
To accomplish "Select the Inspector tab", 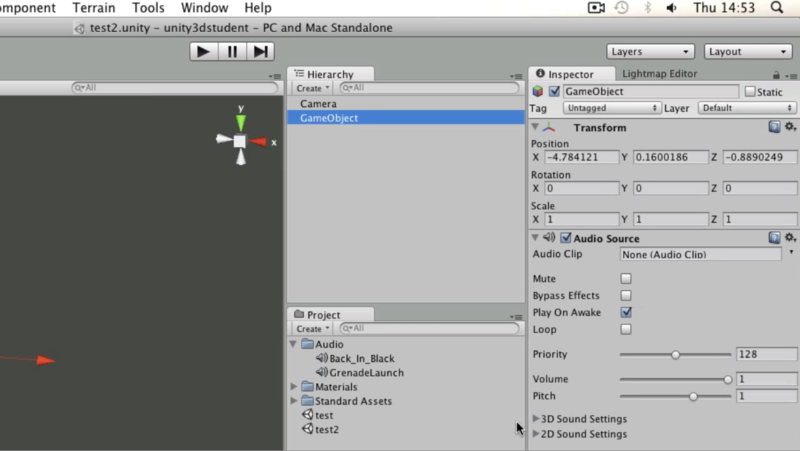I will (x=571, y=74).
